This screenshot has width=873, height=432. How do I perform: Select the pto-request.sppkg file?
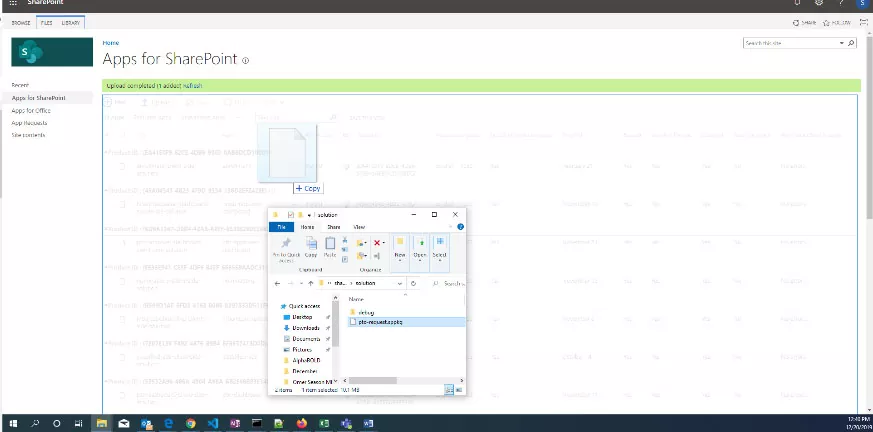[x=406, y=322]
